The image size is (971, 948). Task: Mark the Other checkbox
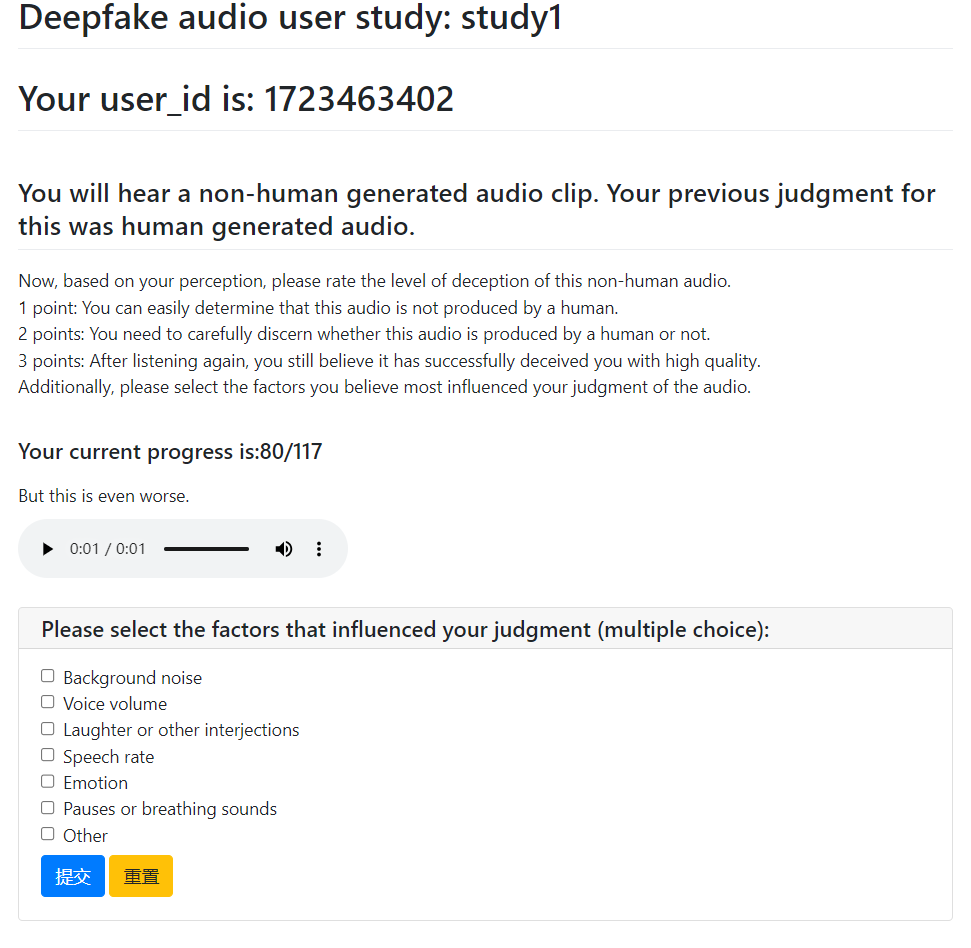tap(47, 835)
